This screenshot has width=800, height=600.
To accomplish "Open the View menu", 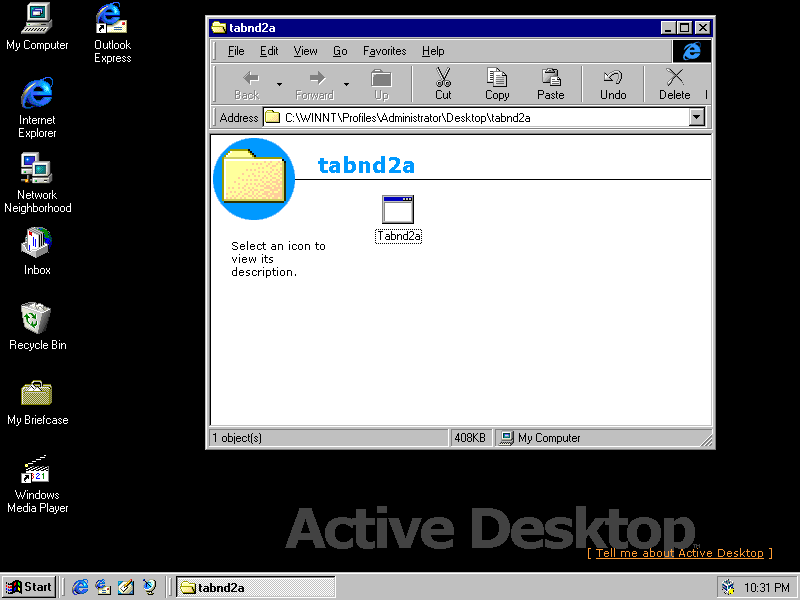I will 305,51.
